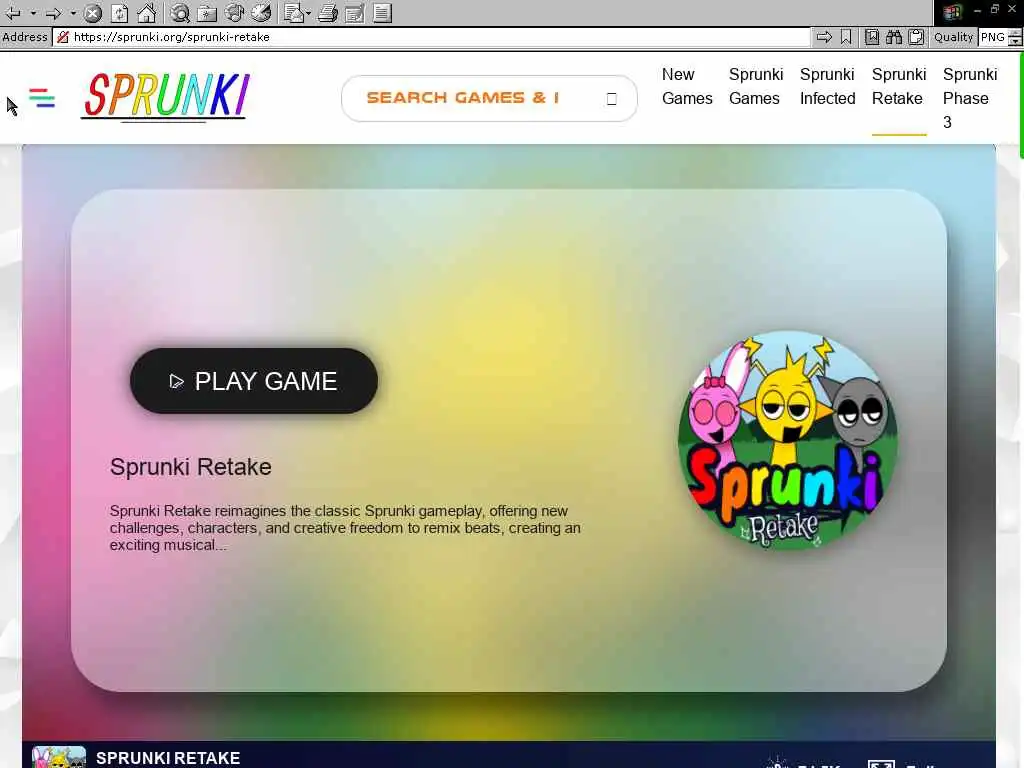
Task: Click the Quality label button
Action: coord(953,37)
